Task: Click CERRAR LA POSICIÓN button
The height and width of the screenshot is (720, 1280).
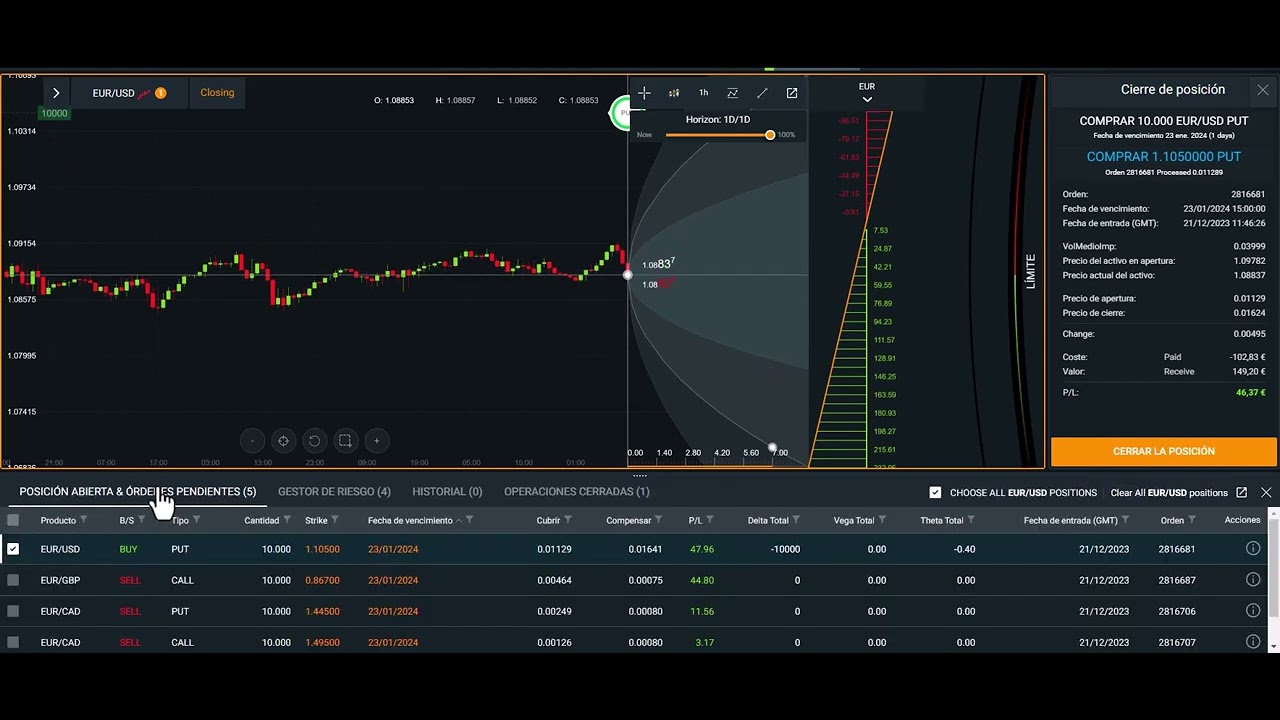Action: (x=1164, y=451)
